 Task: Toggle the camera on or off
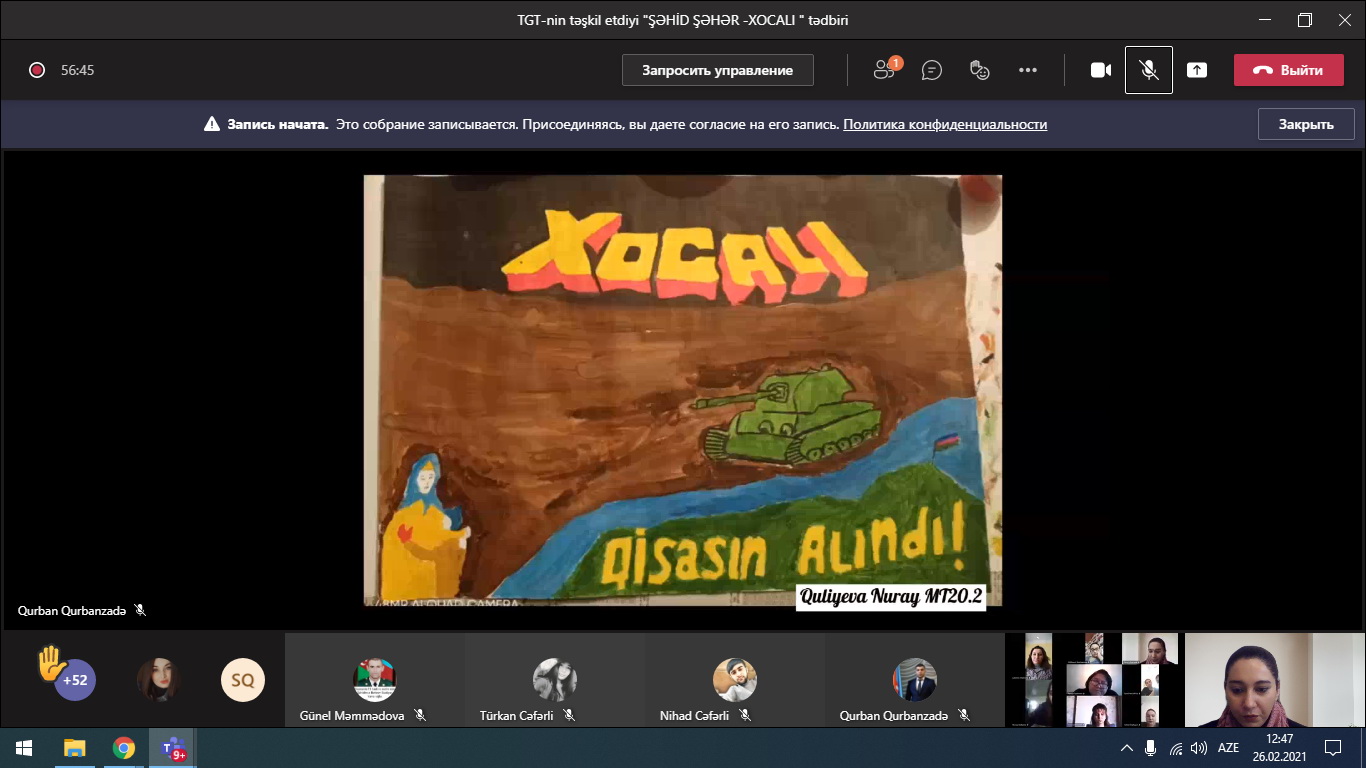coord(1101,70)
